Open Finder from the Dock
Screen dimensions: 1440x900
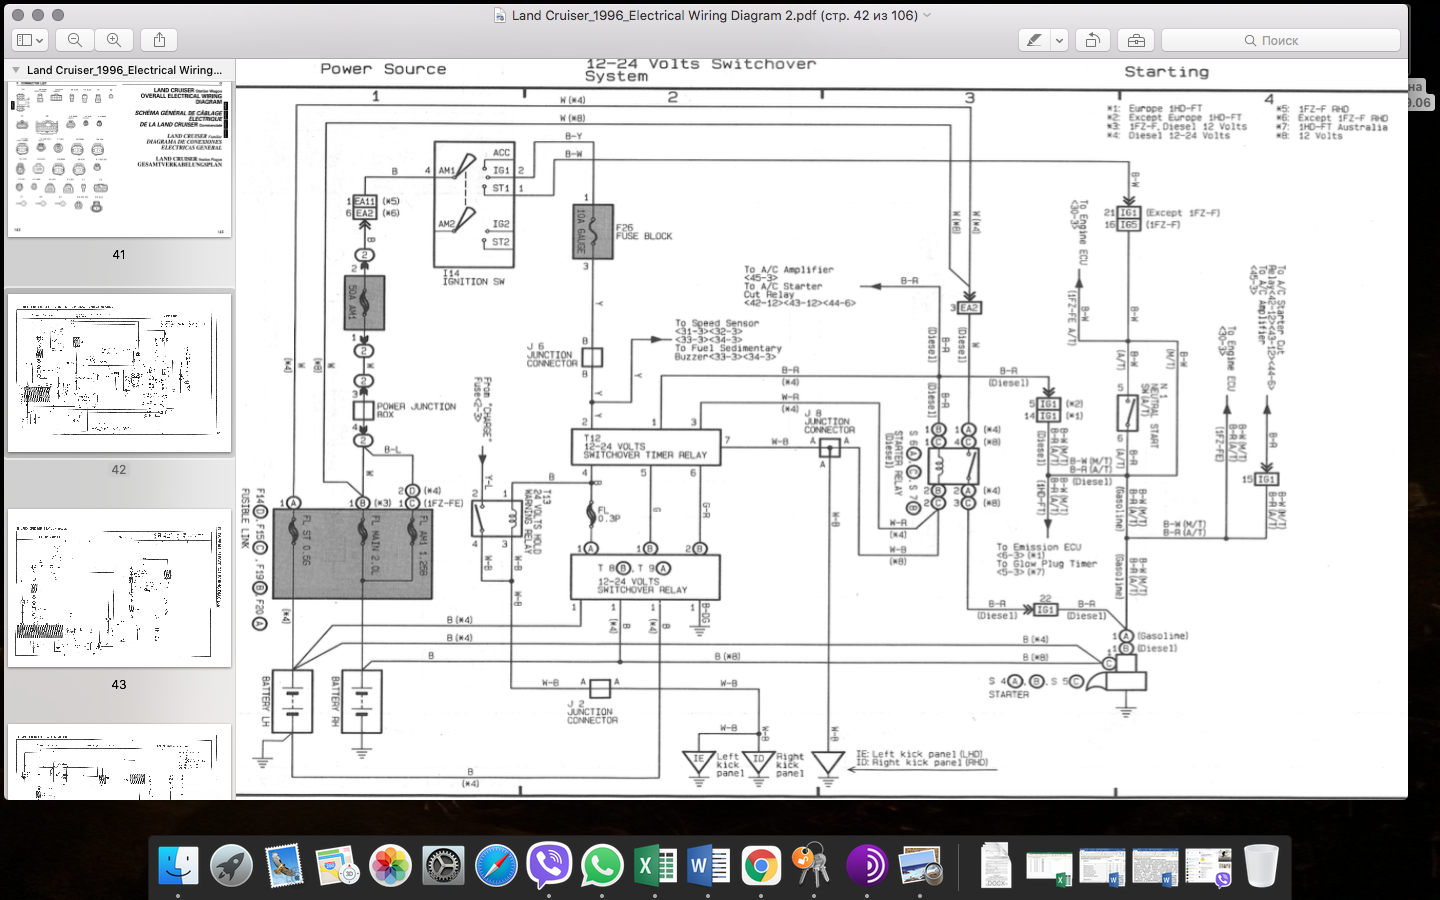point(179,866)
